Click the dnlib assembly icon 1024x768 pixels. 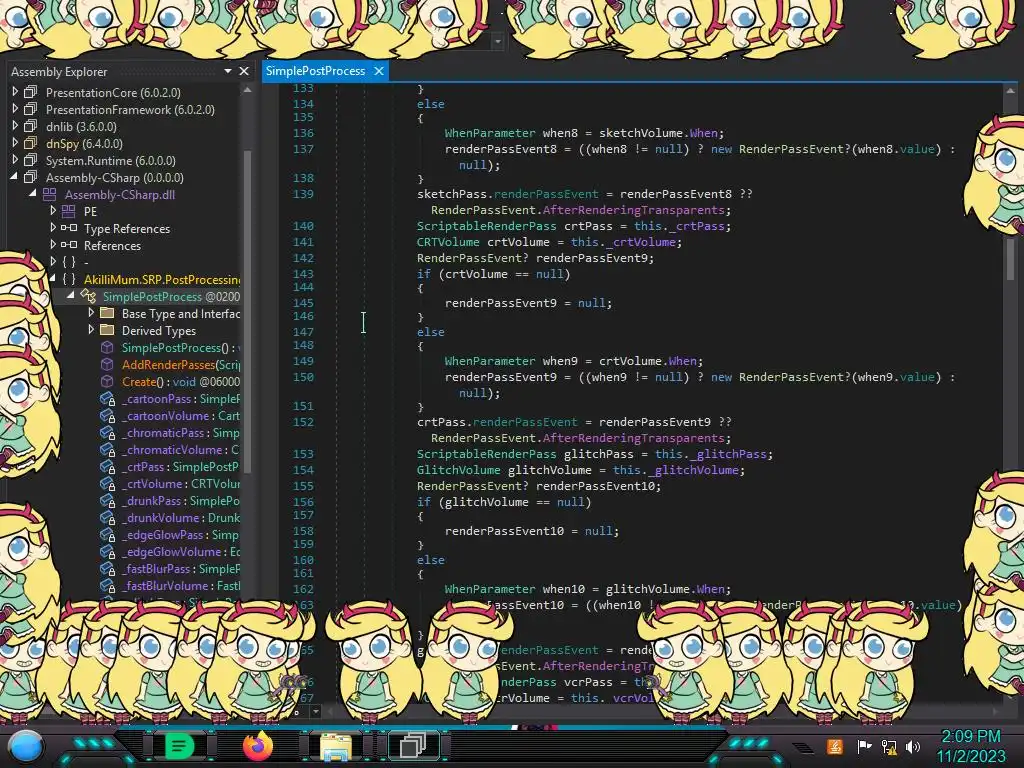point(31,126)
